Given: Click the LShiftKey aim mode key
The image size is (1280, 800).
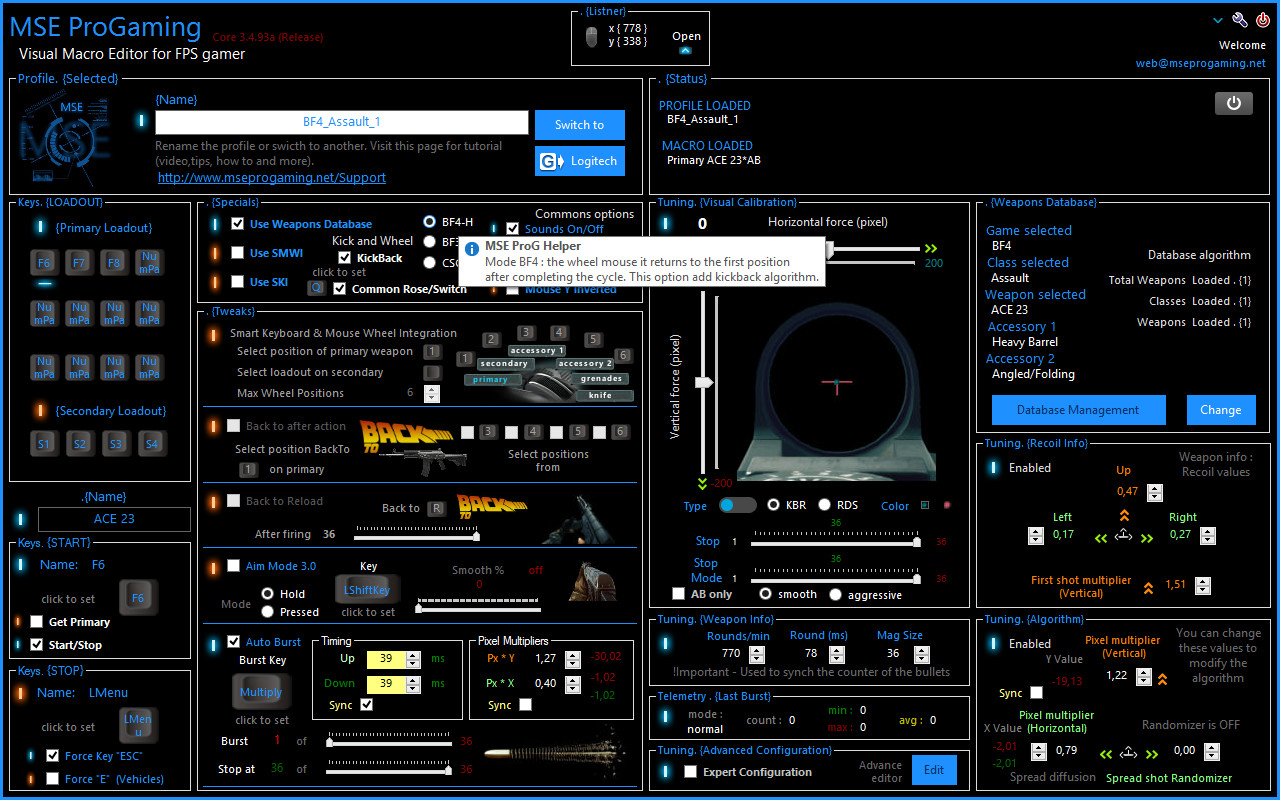Looking at the screenshot, I should pyautogui.click(x=367, y=590).
